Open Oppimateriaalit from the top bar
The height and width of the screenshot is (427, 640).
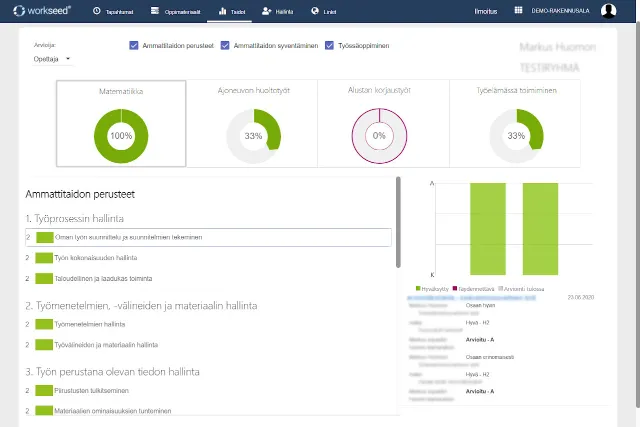coord(155,11)
